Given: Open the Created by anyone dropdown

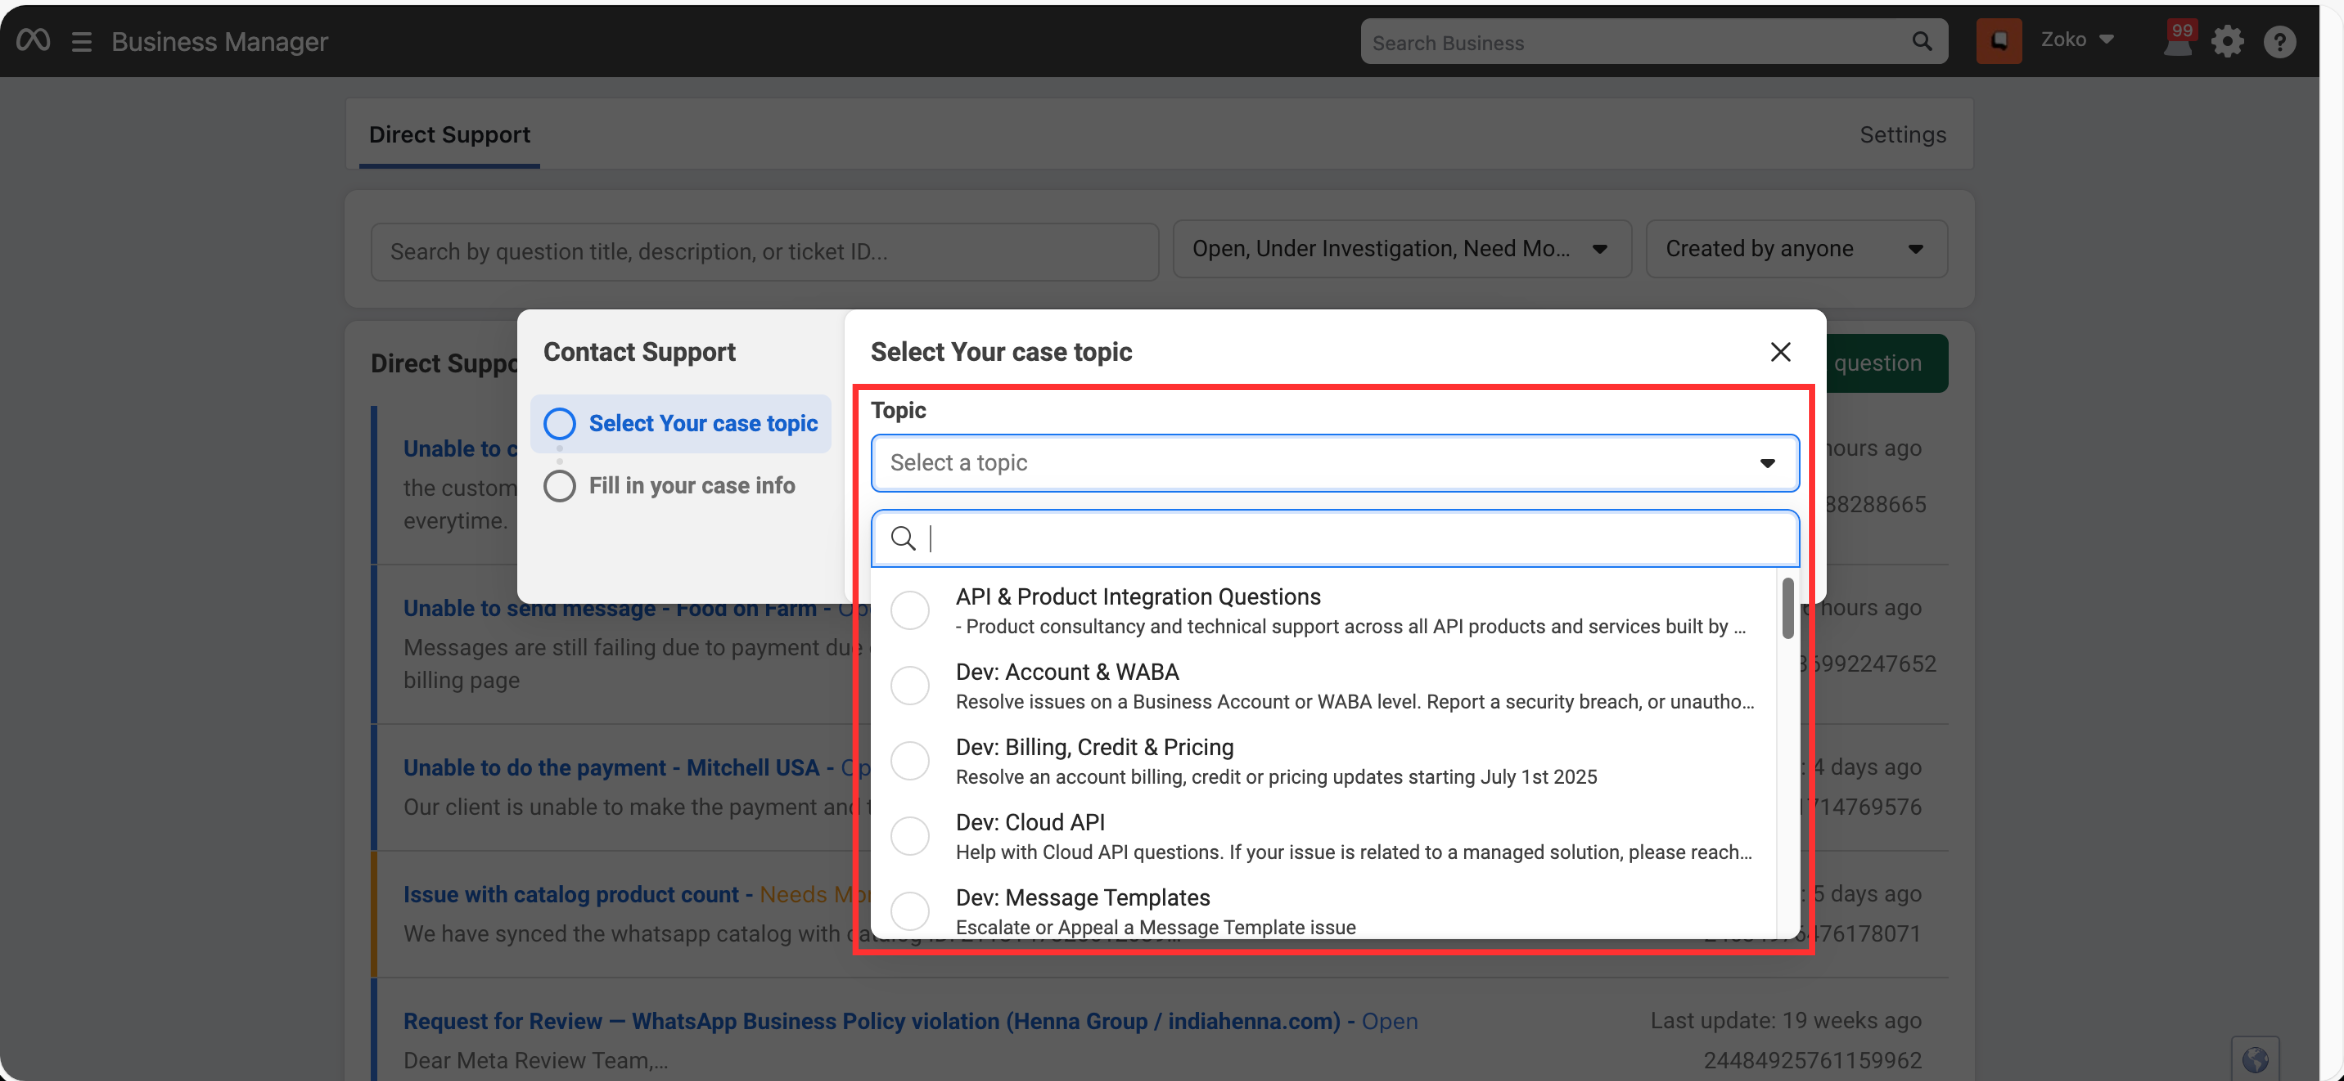Looking at the screenshot, I should (x=1795, y=249).
